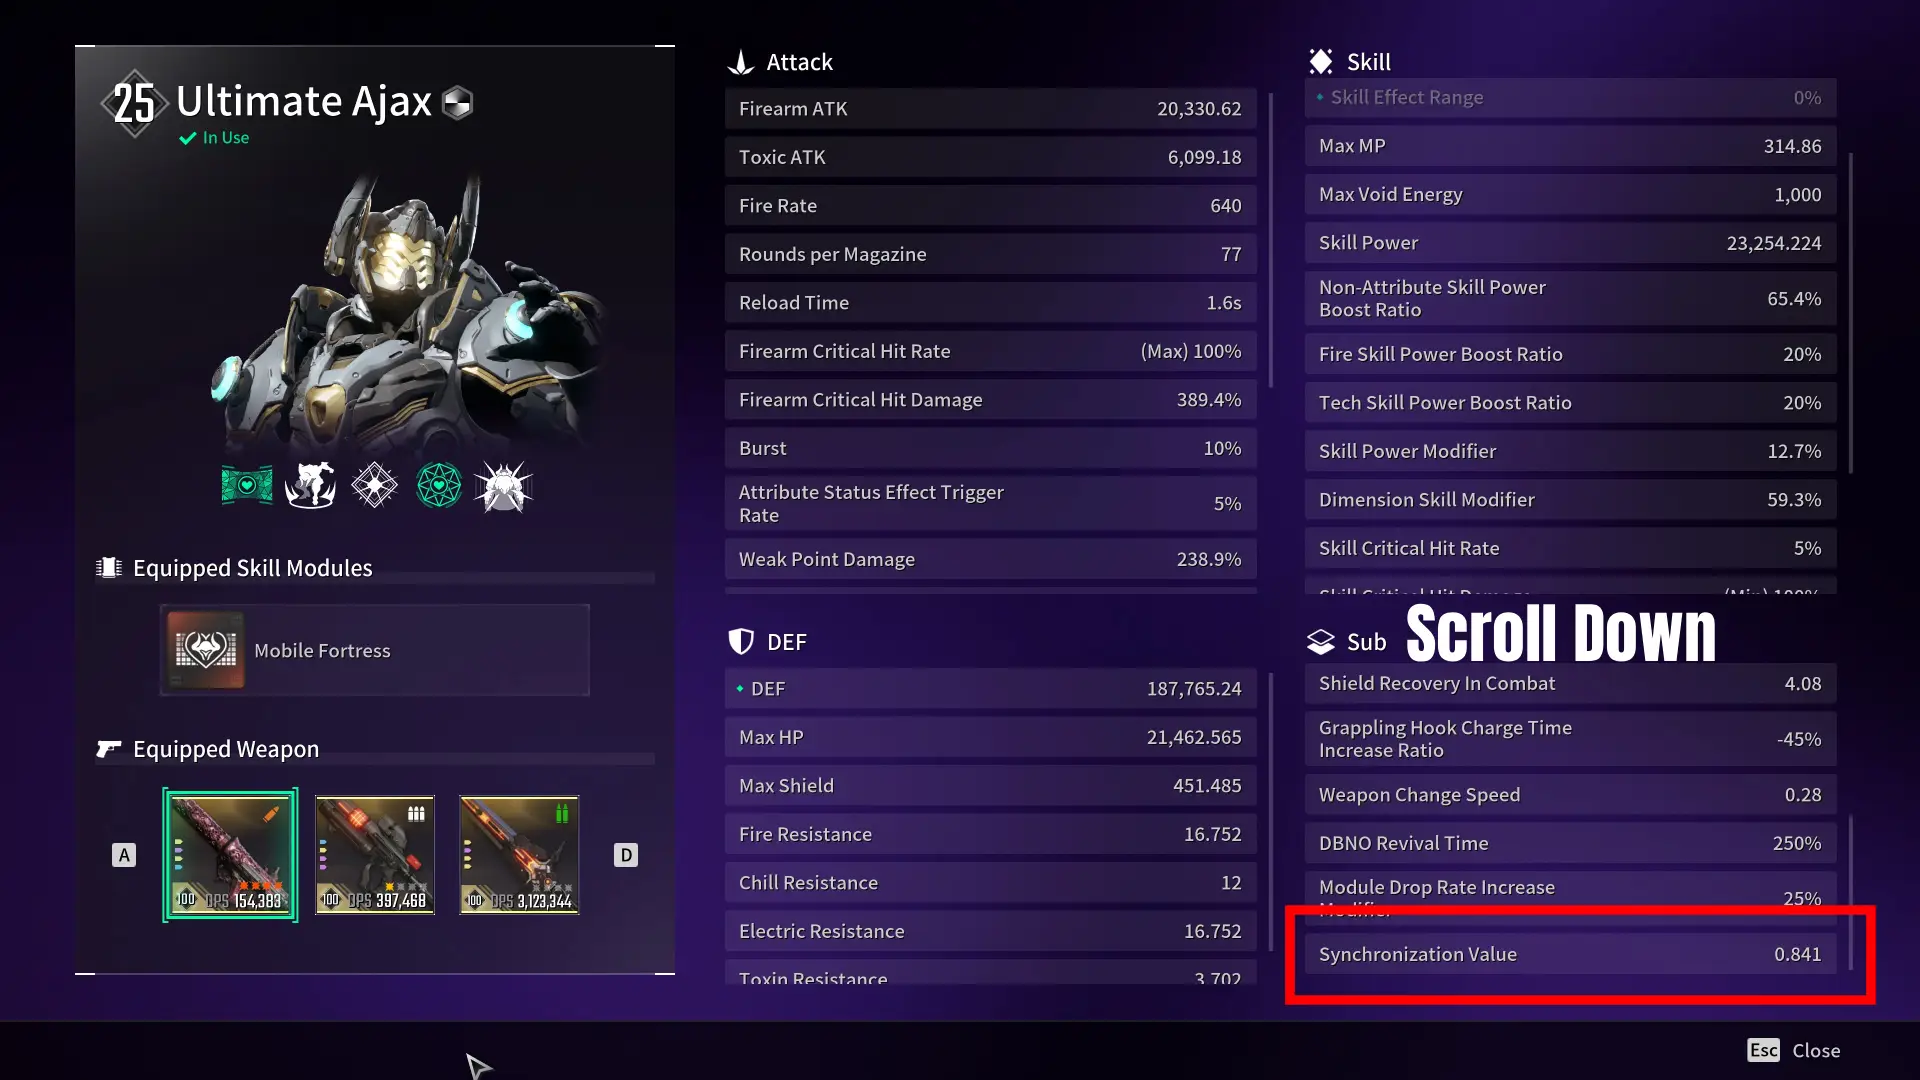
Task: Select weapon with DPS 154,383
Action: pyautogui.click(x=230, y=855)
